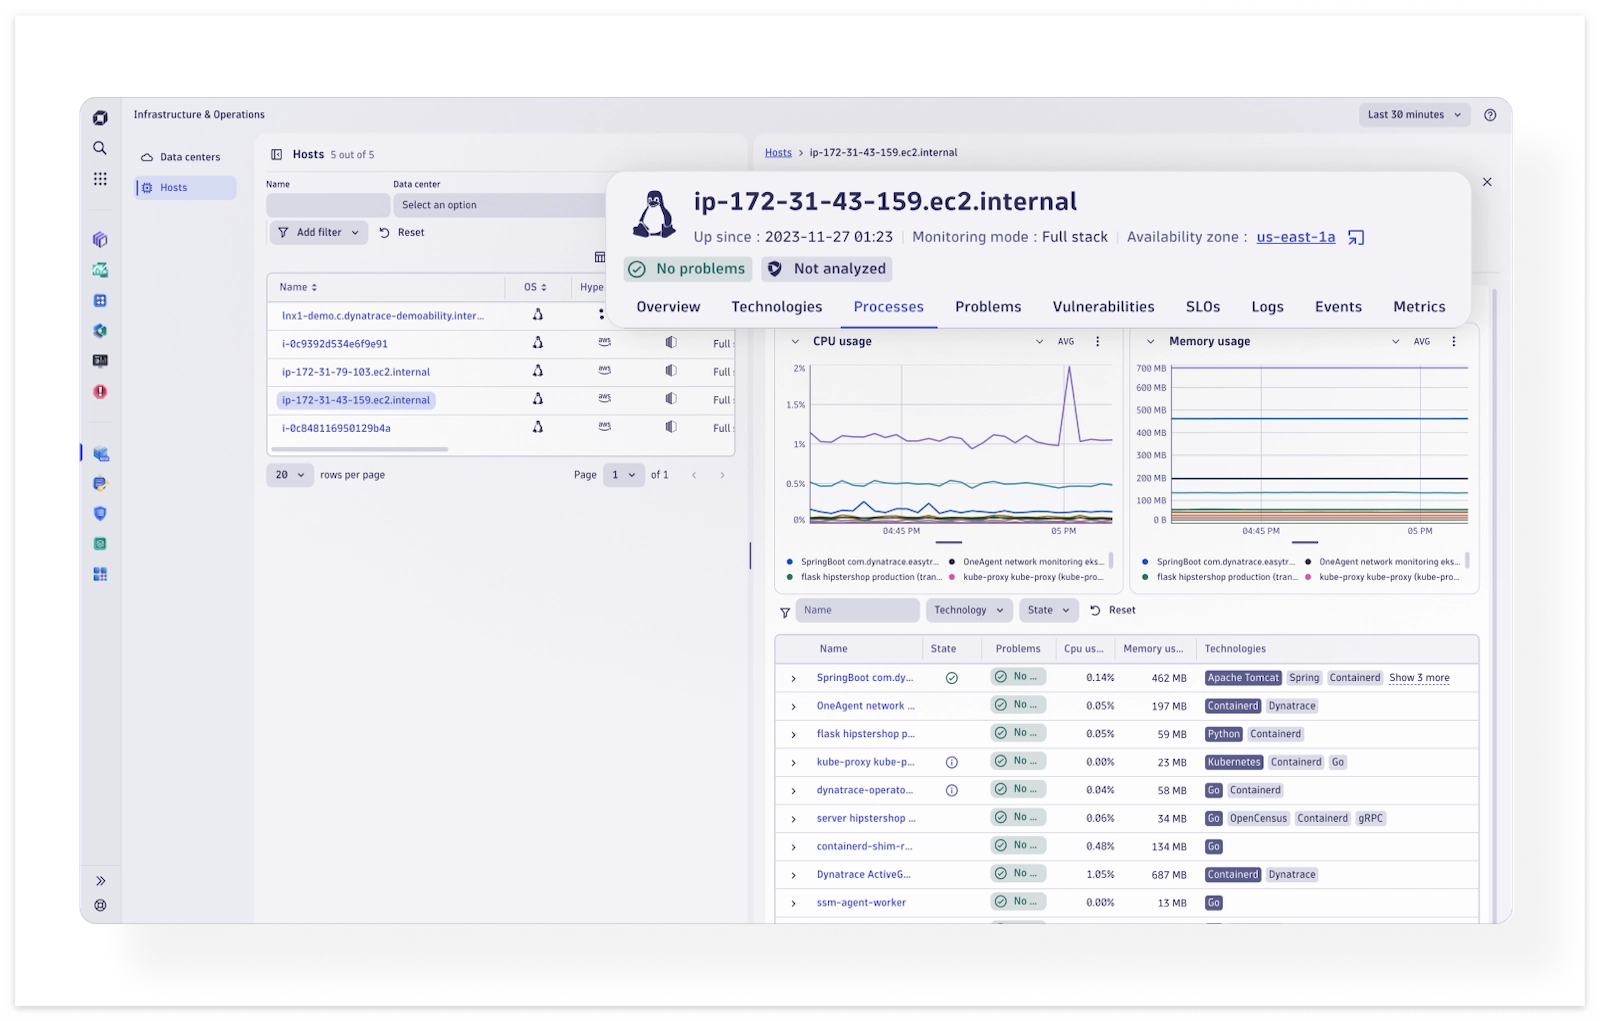Click the Linux penguin host icon
The height and width of the screenshot is (1021, 1600).
pos(654,214)
